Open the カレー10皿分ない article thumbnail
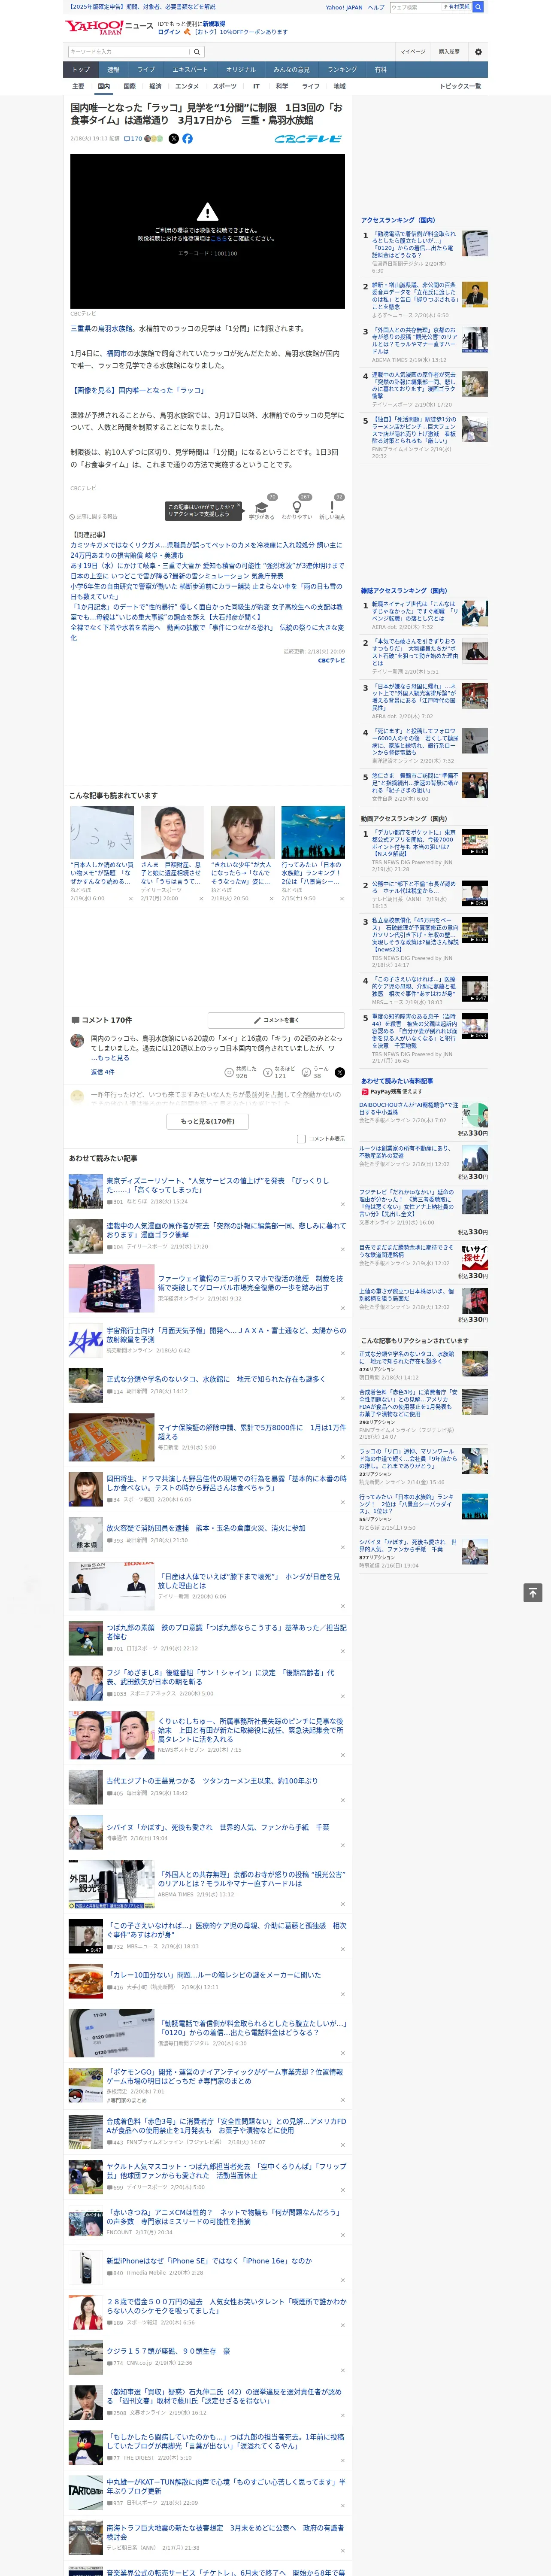The height and width of the screenshot is (2576, 551). point(85,1981)
